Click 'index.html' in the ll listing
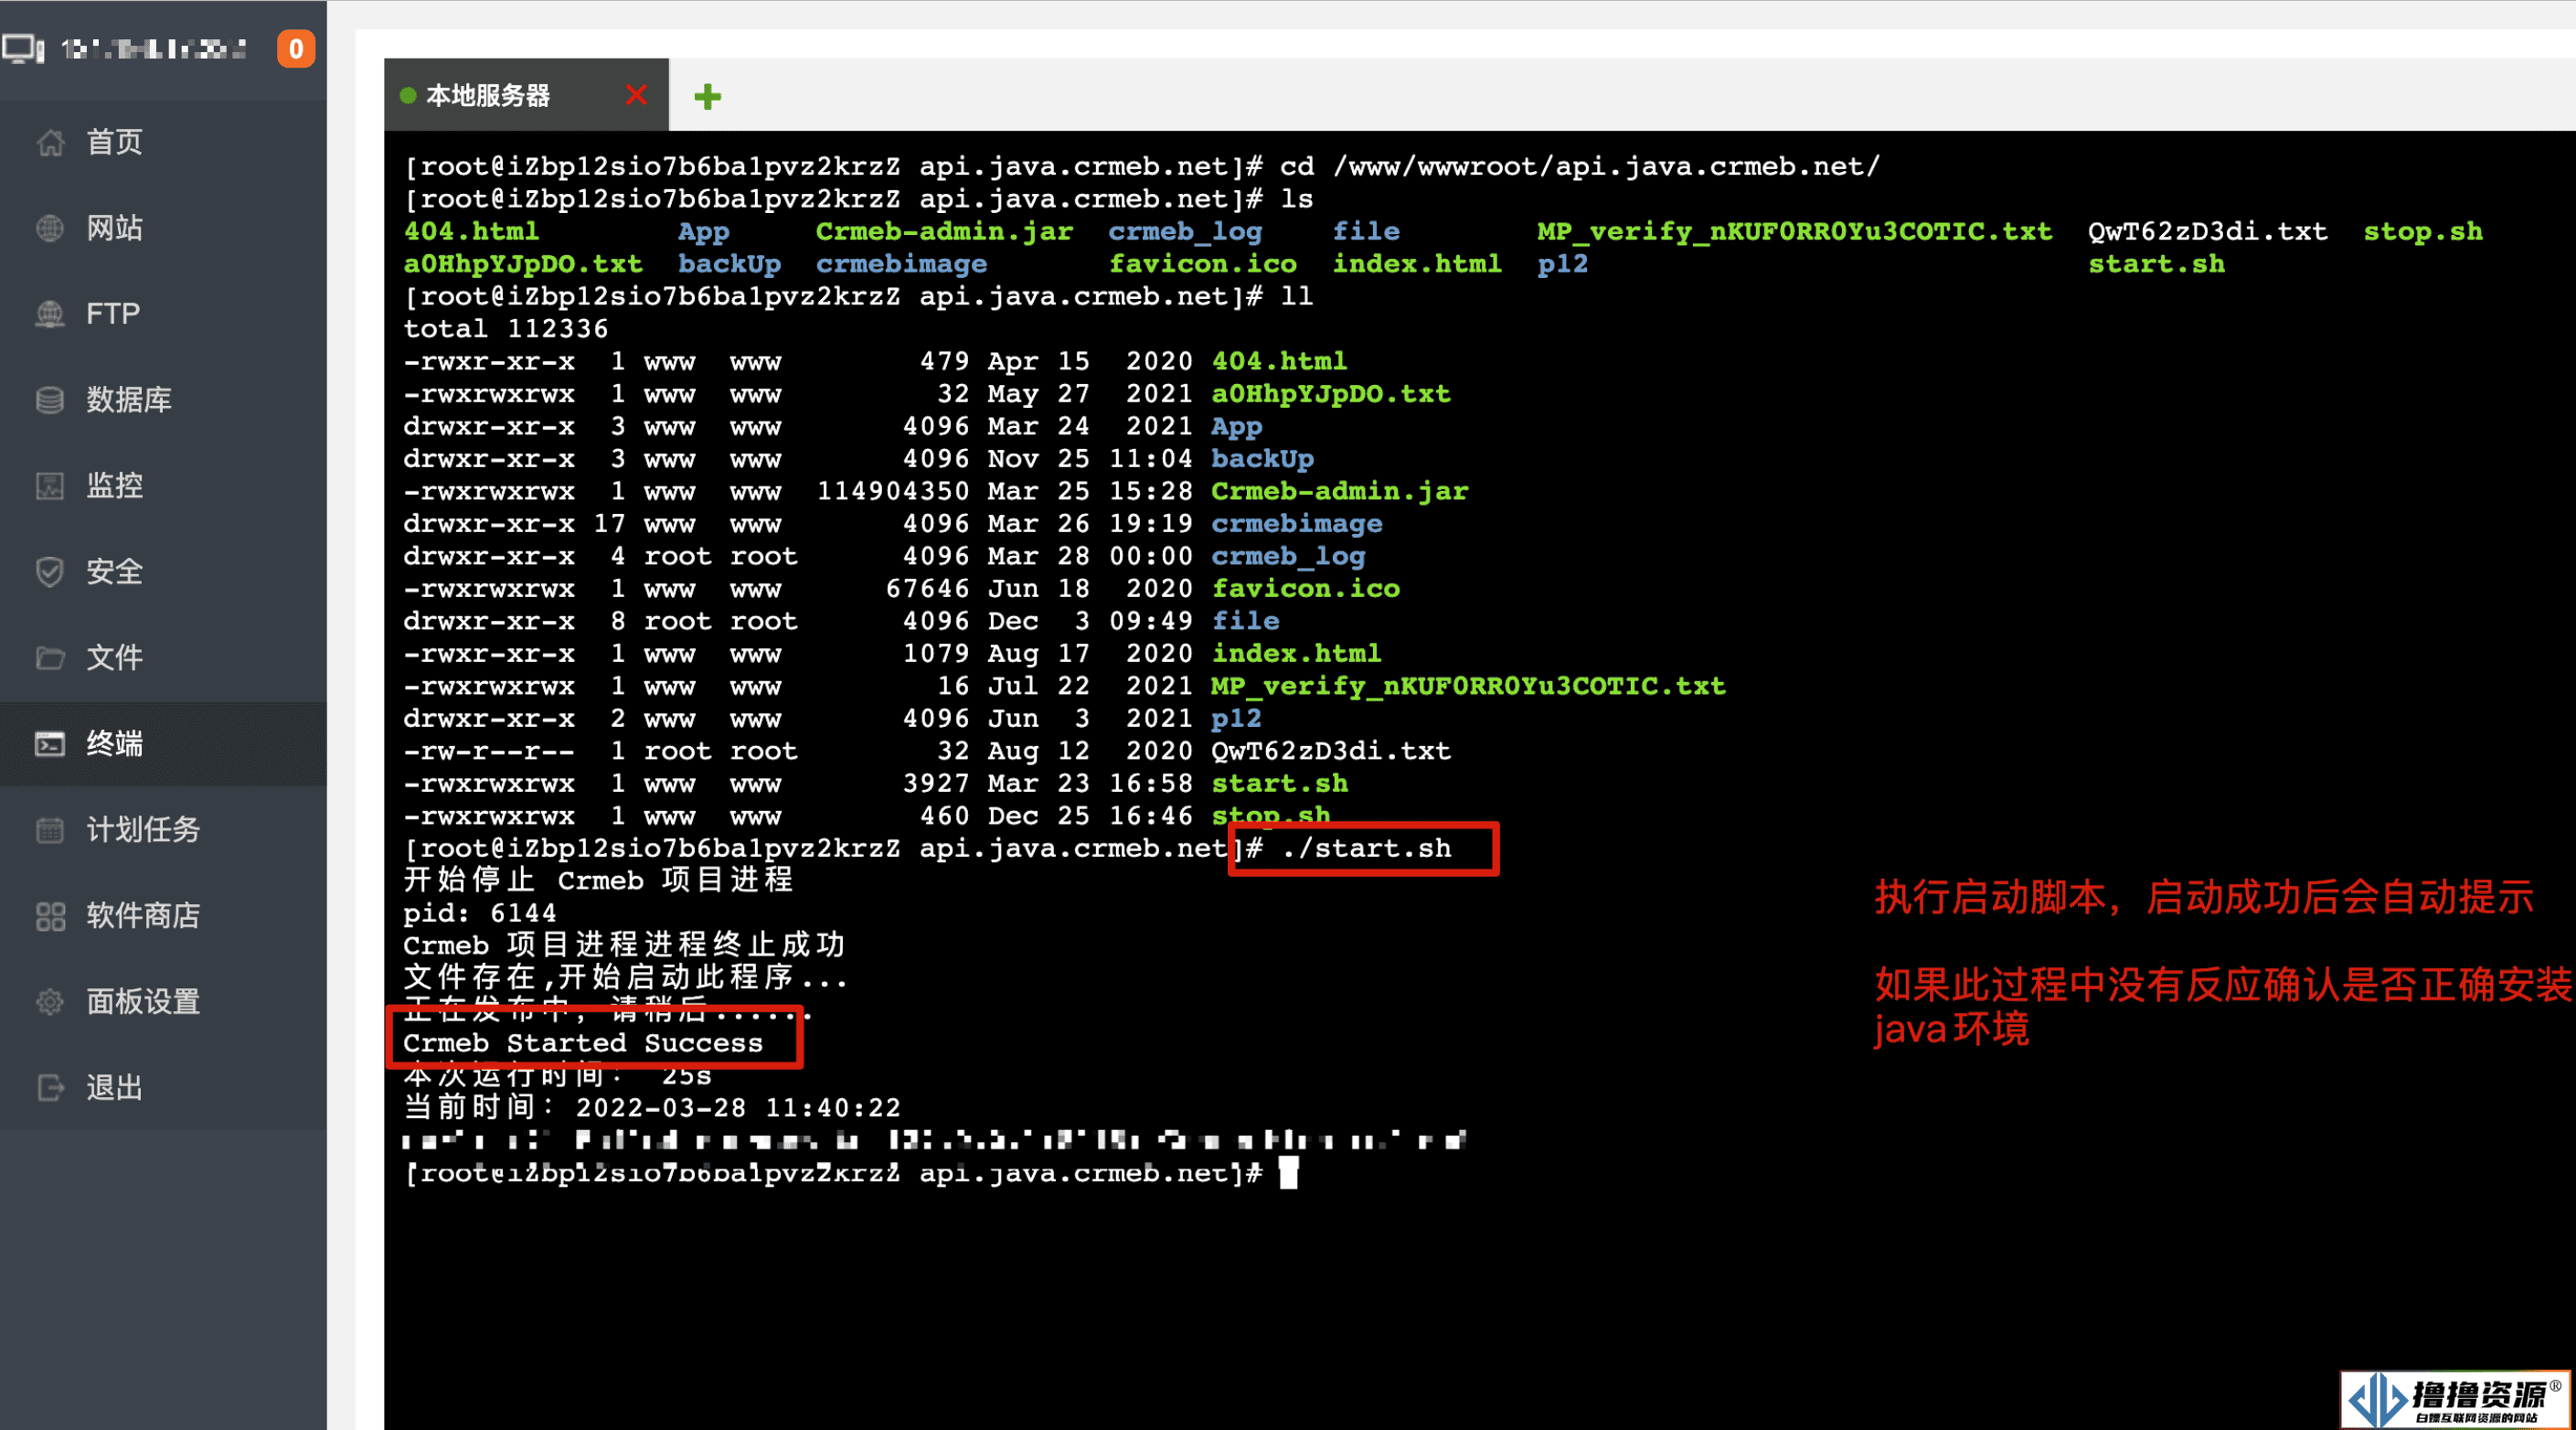The image size is (2576, 1430). click(1297, 654)
